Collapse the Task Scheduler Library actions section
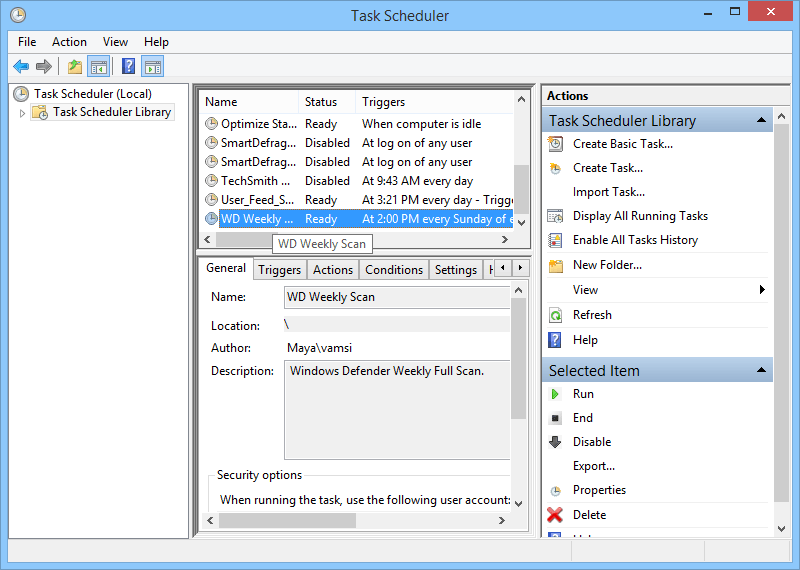Screen dimensions: 800x570 [761, 120]
